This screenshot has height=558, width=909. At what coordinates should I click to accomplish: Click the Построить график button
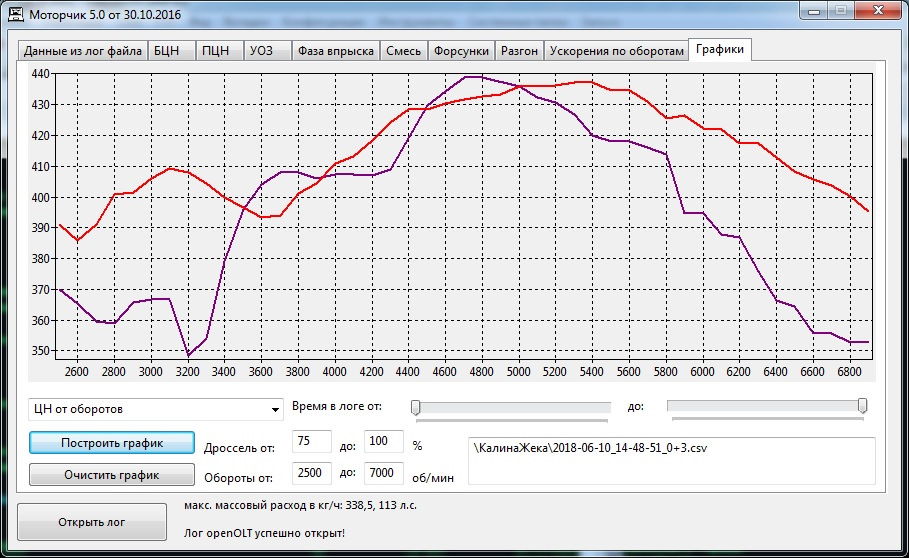112,443
